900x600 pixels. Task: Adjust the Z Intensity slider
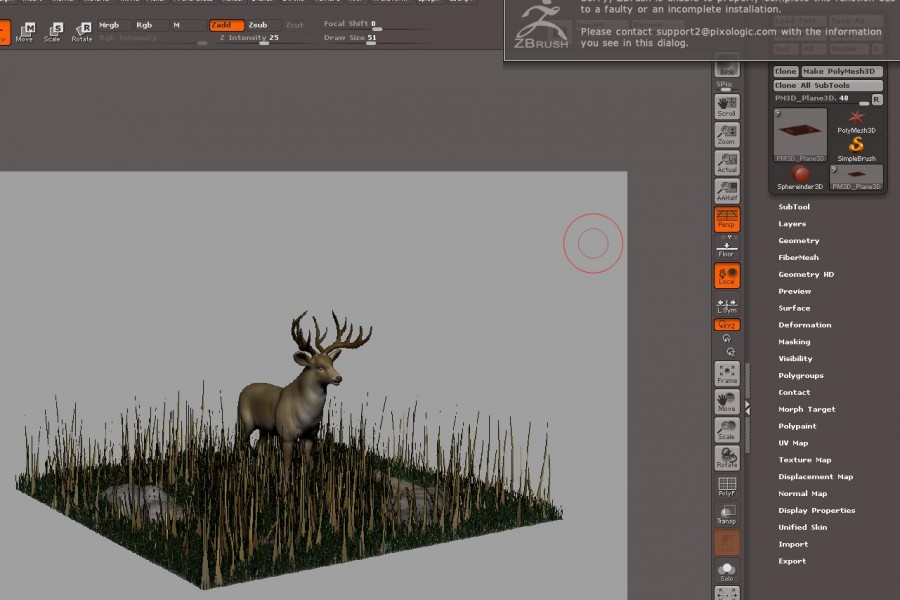(264, 43)
